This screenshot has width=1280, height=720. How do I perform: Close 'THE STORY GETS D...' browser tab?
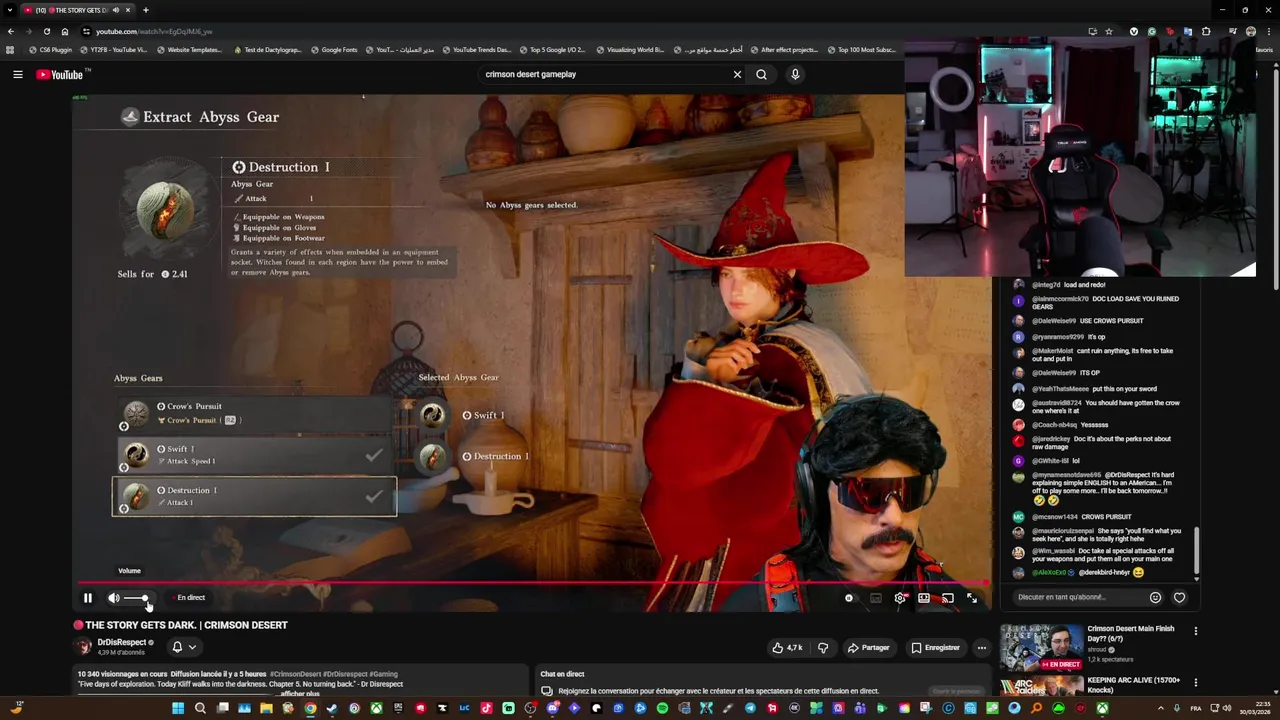coord(129,10)
